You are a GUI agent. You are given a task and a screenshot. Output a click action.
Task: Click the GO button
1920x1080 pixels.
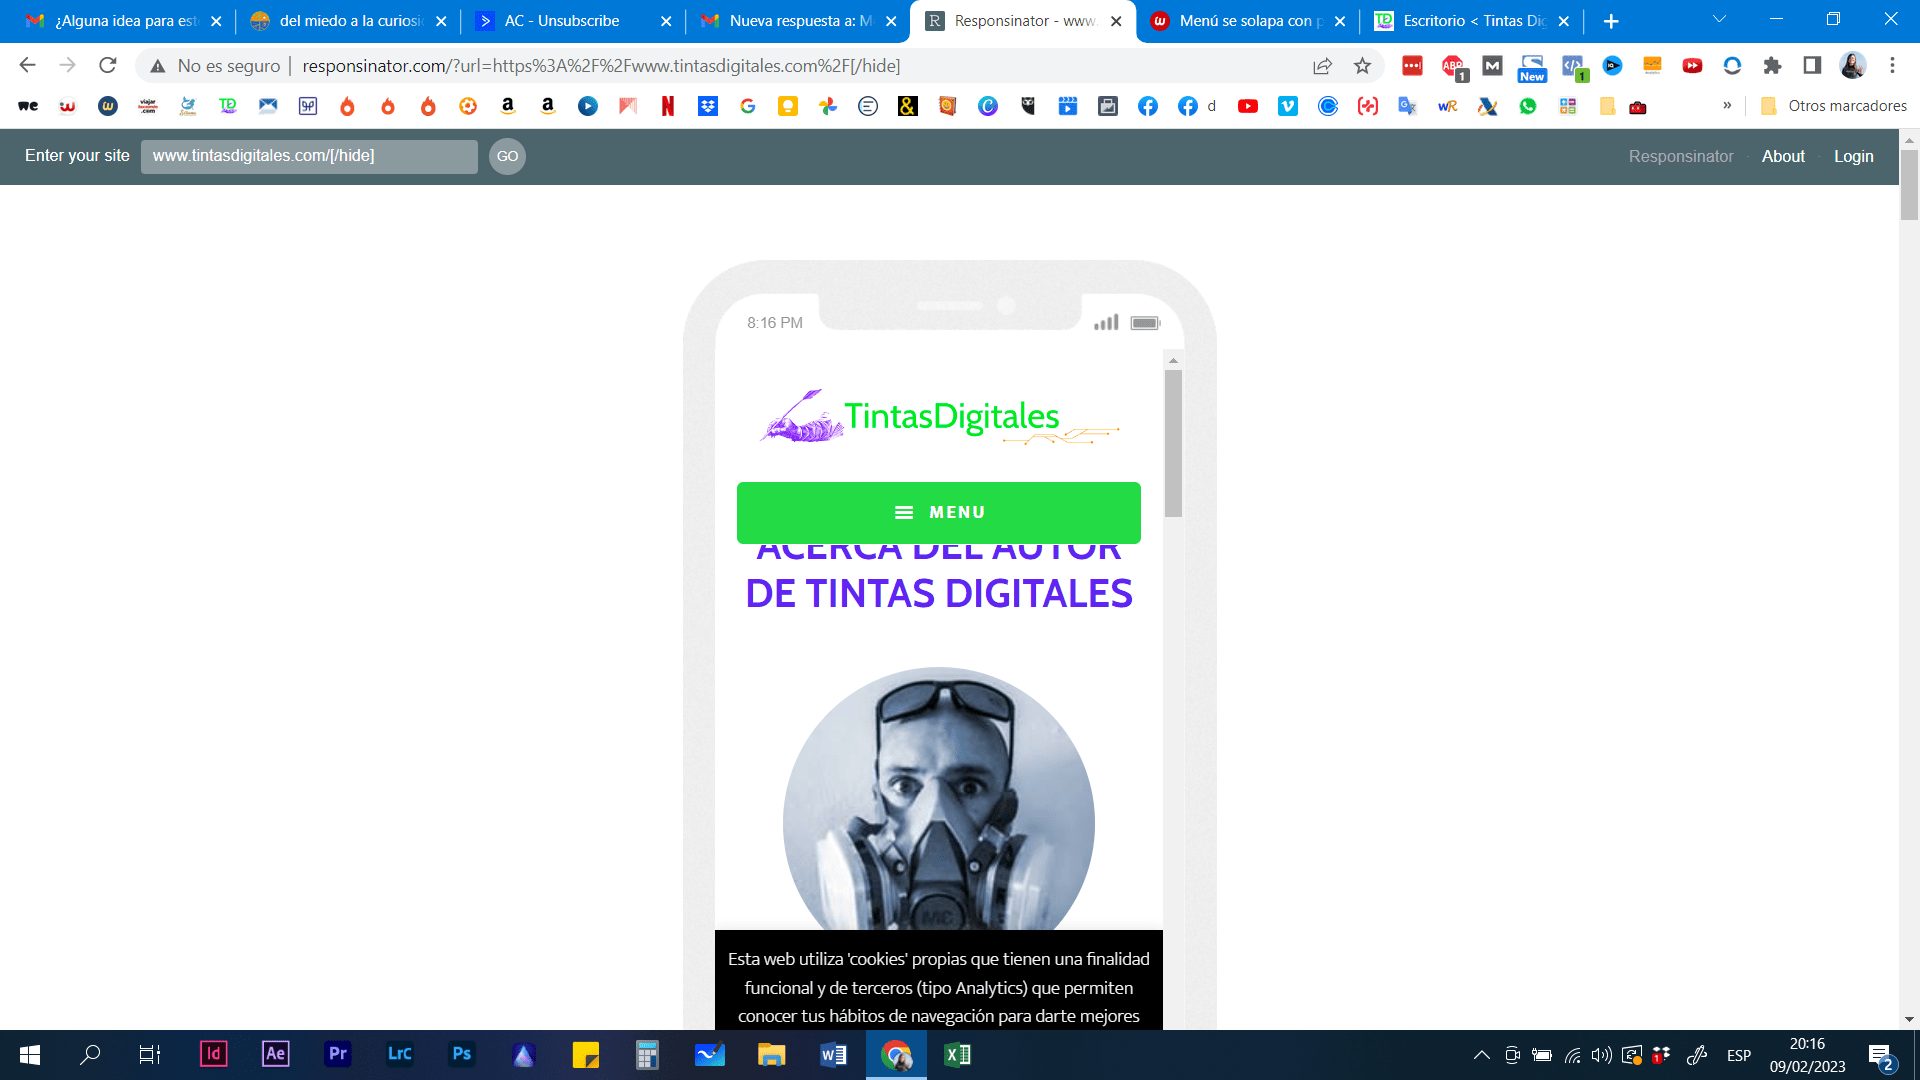tap(507, 156)
